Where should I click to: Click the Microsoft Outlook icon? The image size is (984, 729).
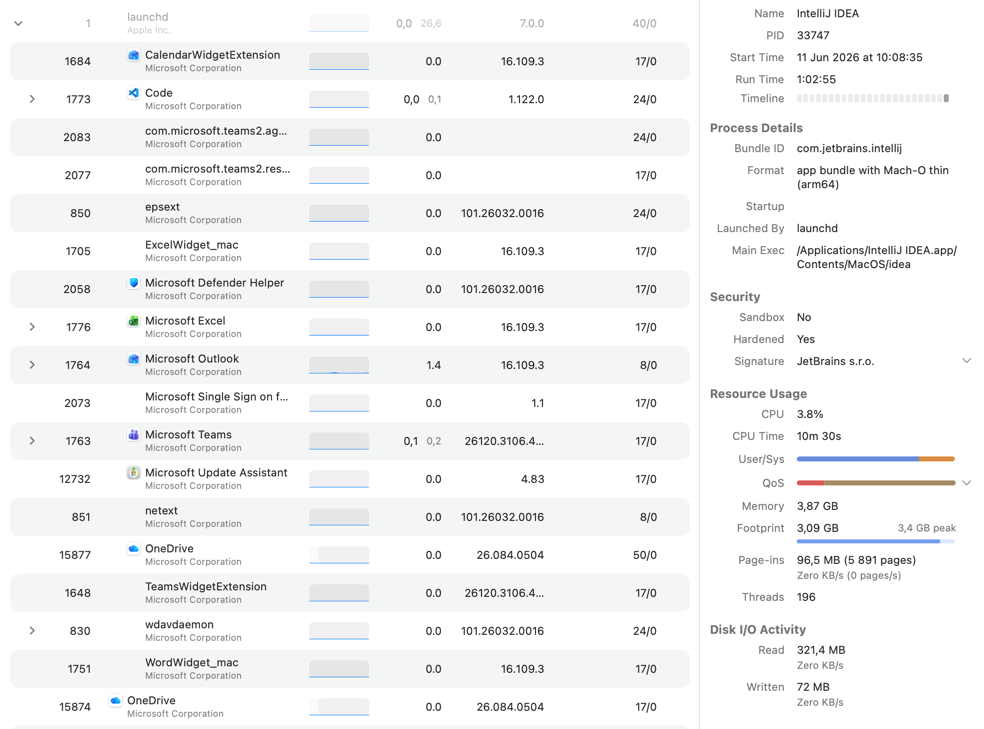(x=134, y=359)
